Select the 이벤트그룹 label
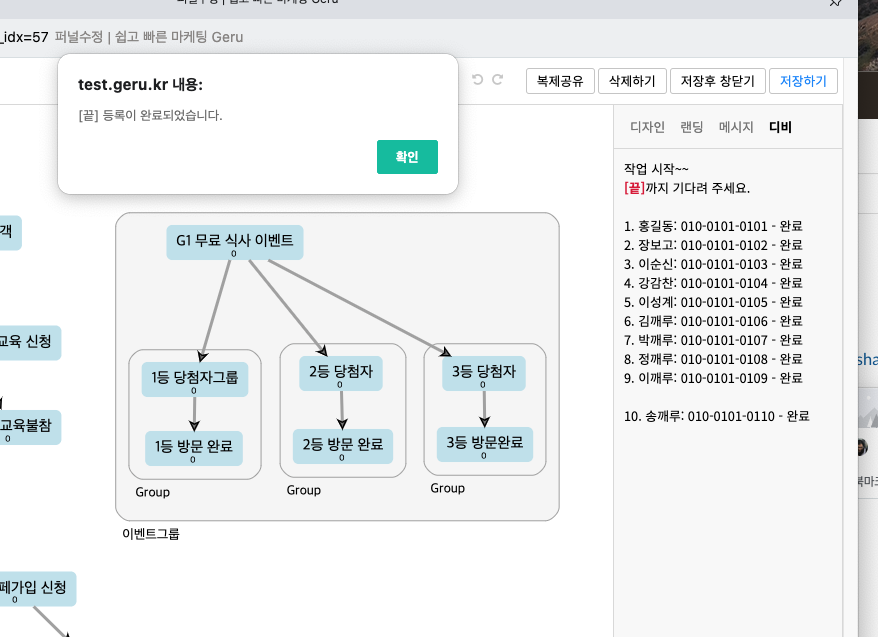The width and height of the screenshot is (878, 637). tap(151, 534)
